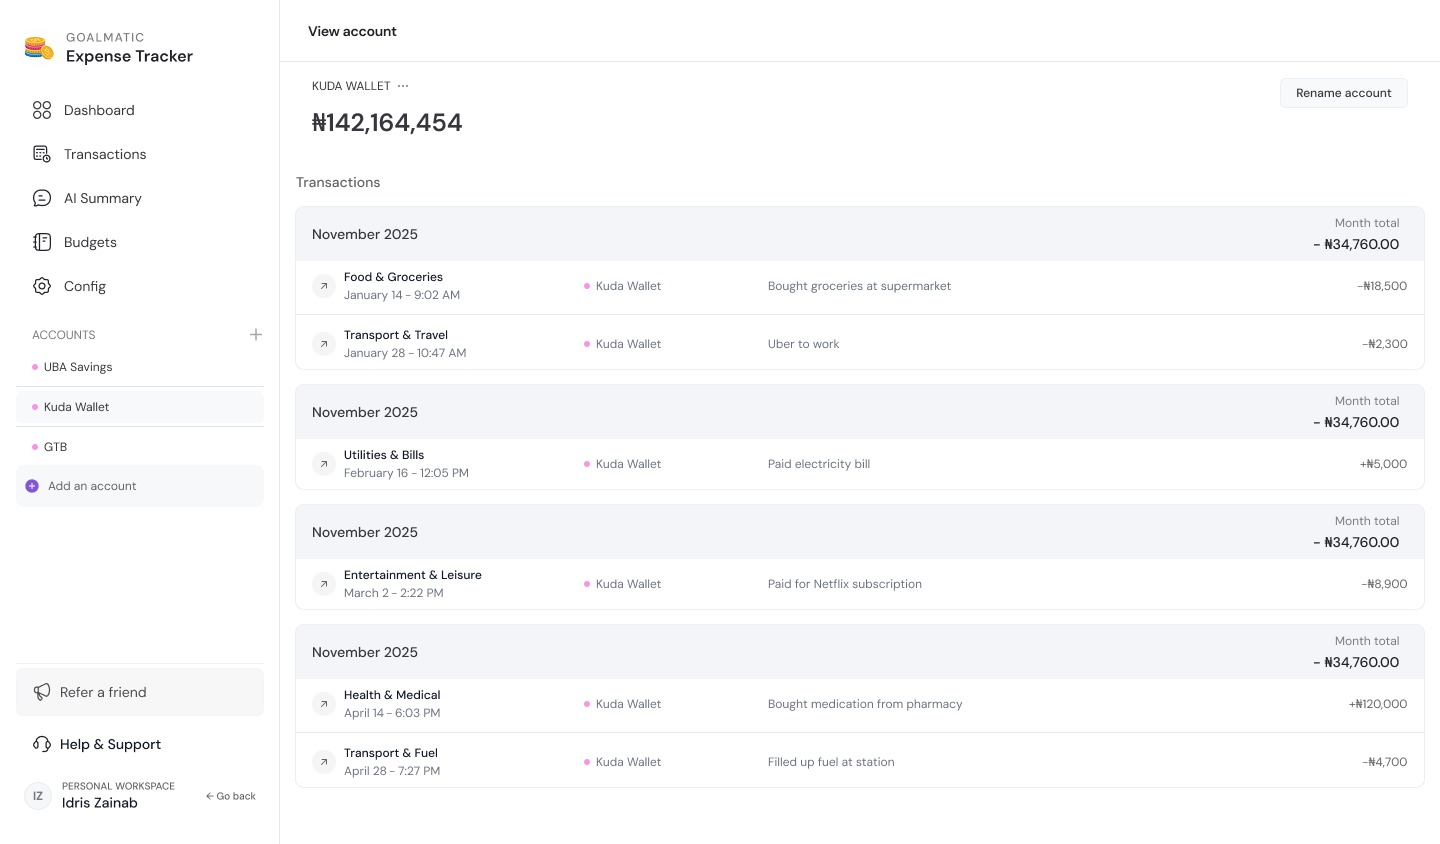Click the Help & Support headset icon
This screenshot has height=844, width=1440.
[x=42, y=744]
